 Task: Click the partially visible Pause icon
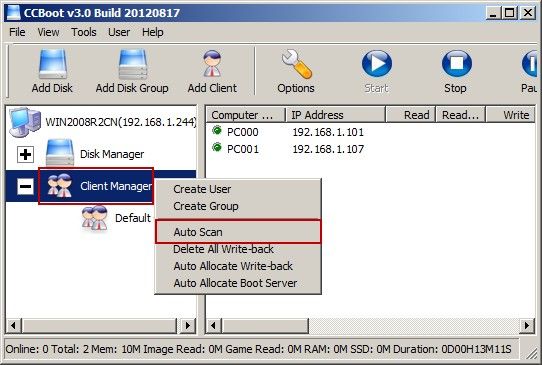[530, 64]
